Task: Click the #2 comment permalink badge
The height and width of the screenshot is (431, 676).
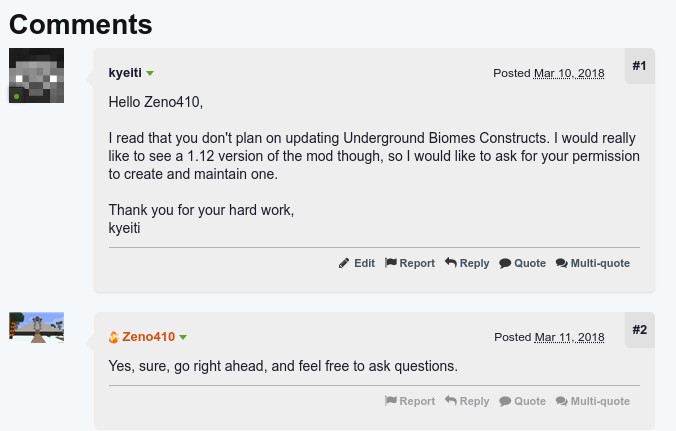Action: click(640, 330)
